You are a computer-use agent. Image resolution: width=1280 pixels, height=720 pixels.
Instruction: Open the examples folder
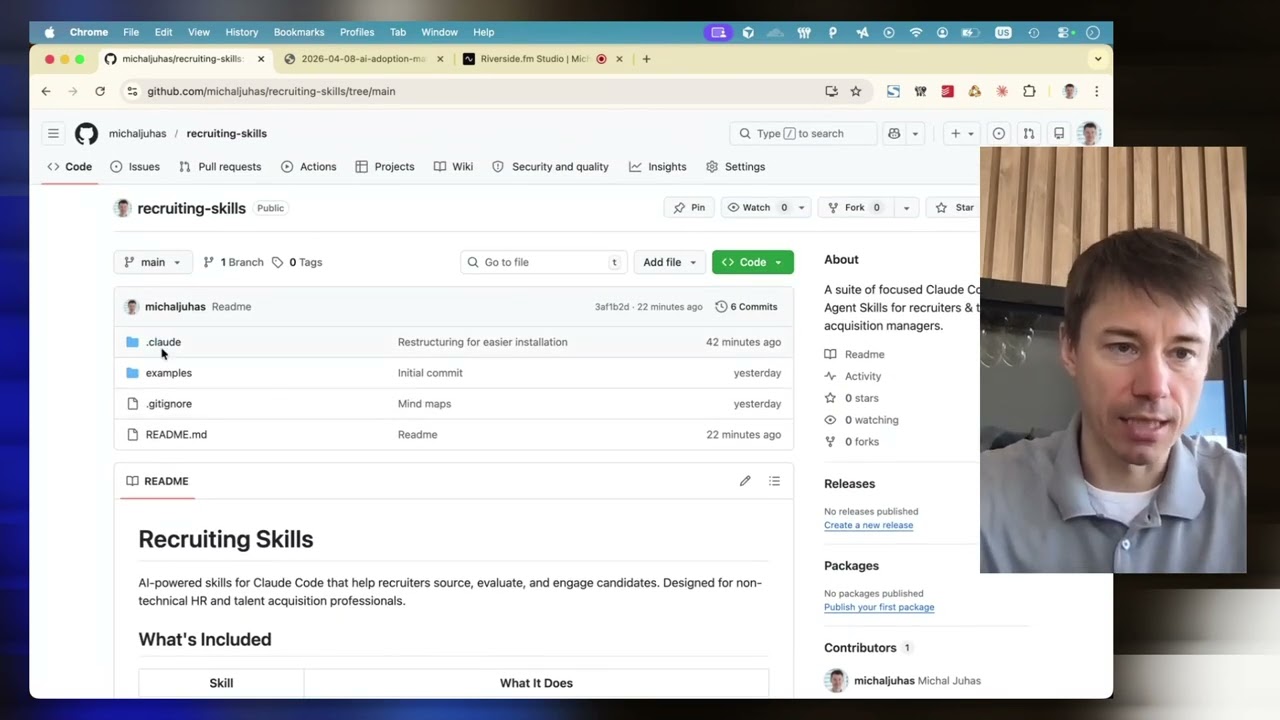(x=168, y=373)
